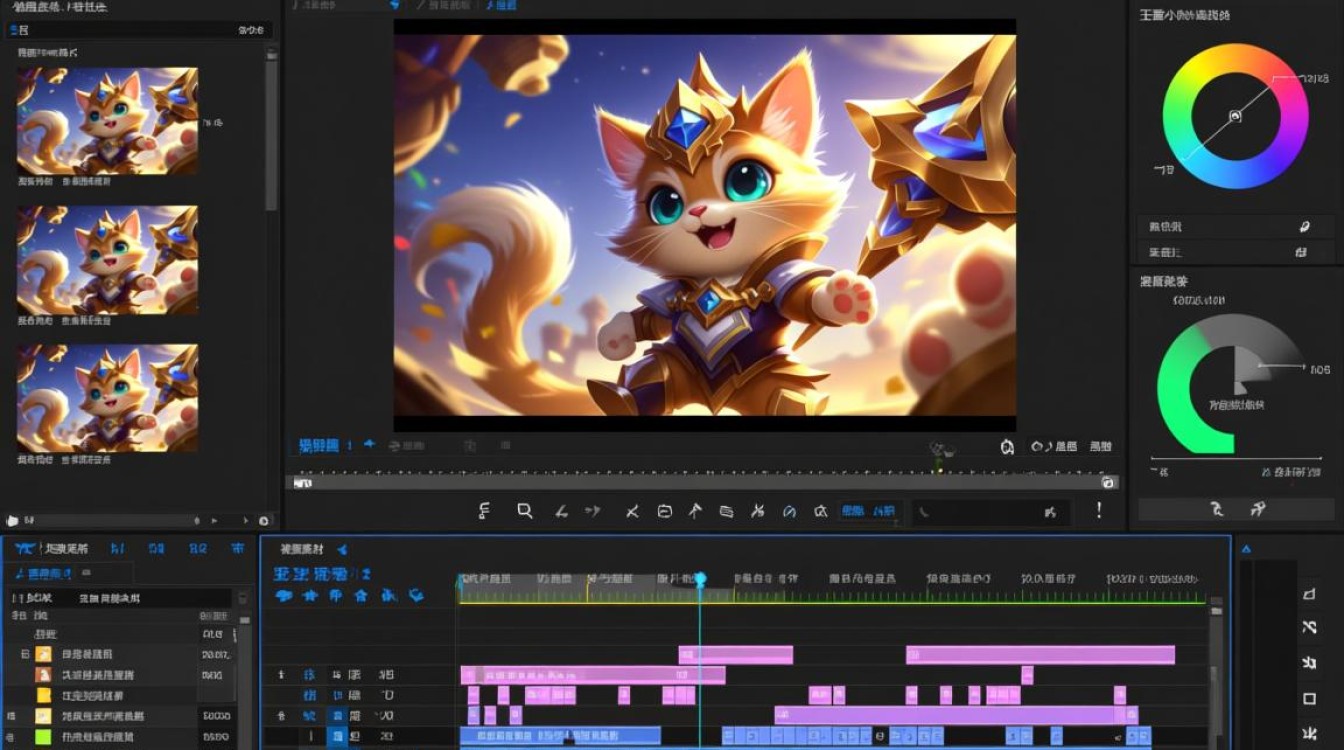Toggle highlighted blue square on third track header

[x=339, y=716]
